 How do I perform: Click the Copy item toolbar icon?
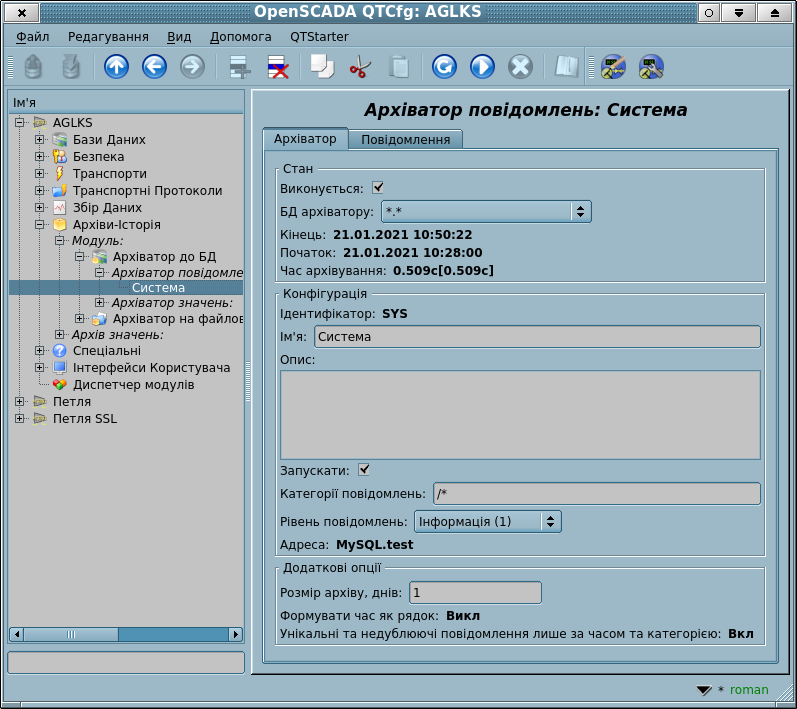click(x=321, y=67)
